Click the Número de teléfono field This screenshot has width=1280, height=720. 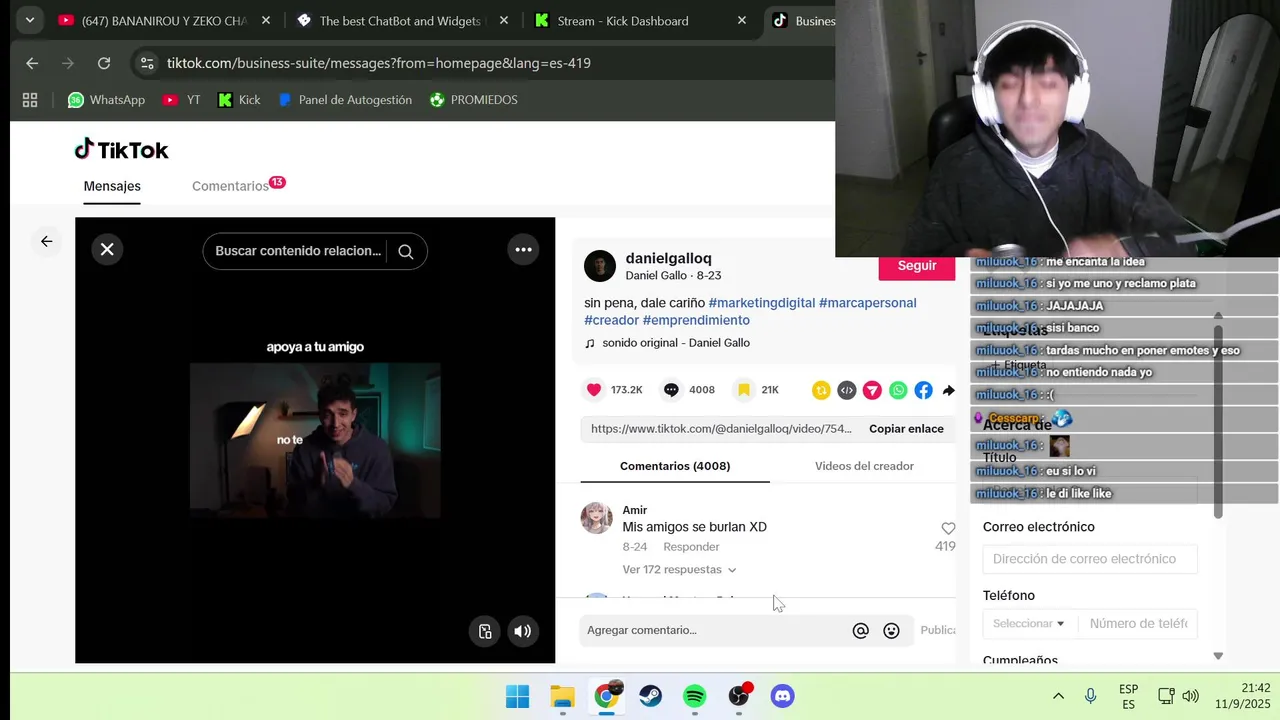(1138, 623)
